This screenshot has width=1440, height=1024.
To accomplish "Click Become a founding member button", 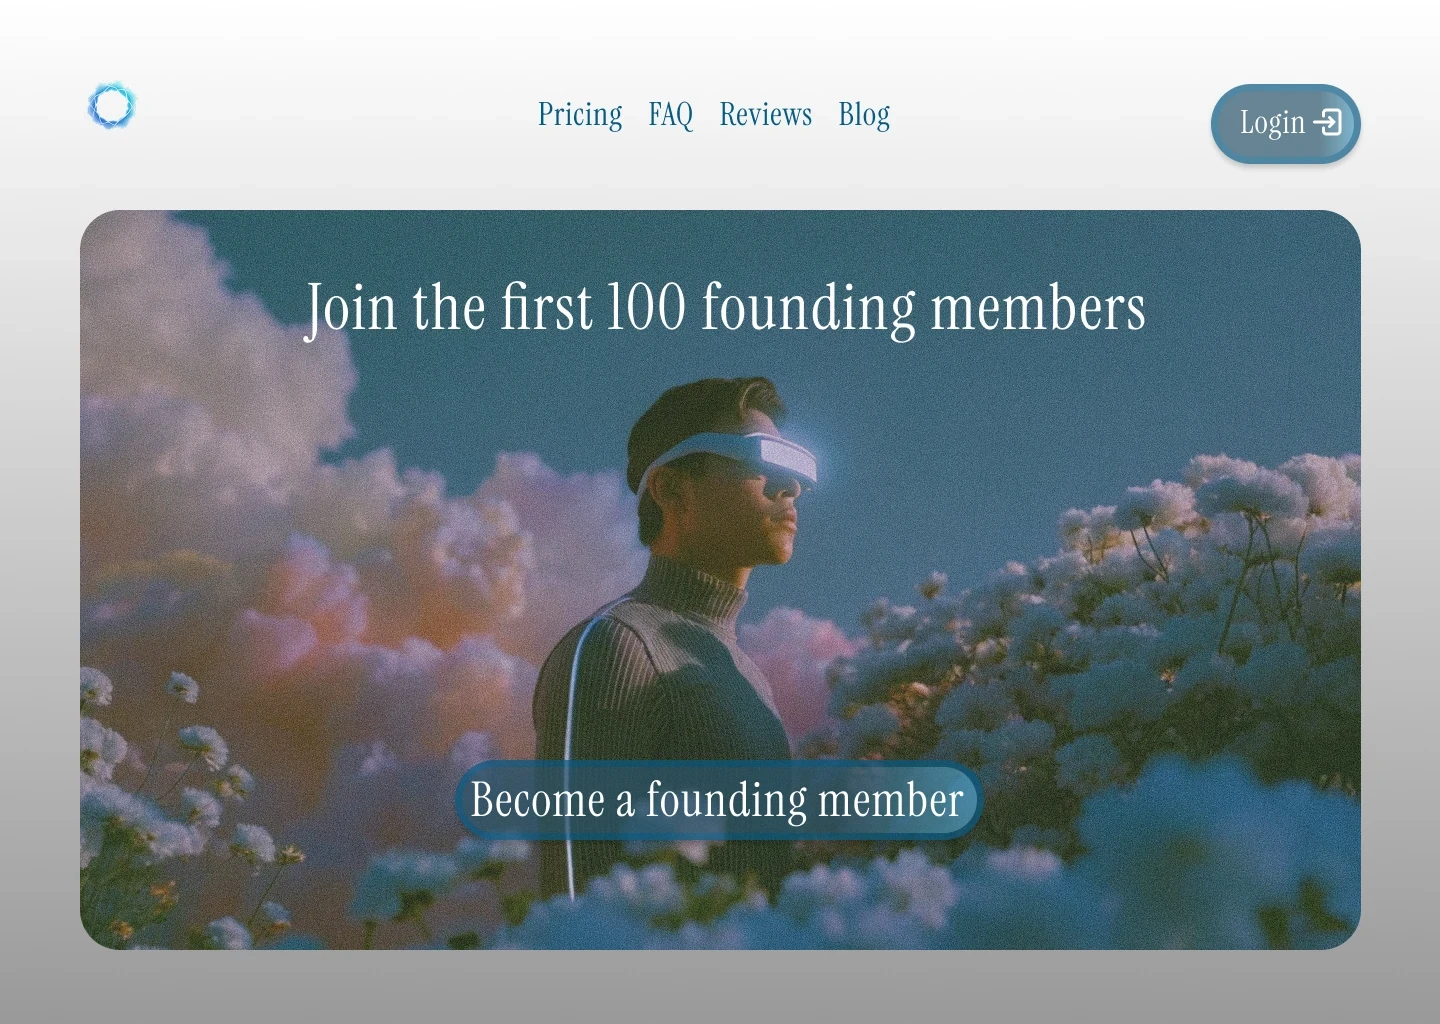I will [717, 800].
